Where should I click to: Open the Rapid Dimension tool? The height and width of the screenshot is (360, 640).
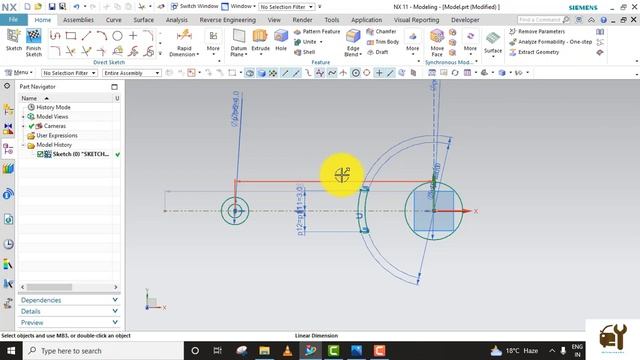pos(184,42)
